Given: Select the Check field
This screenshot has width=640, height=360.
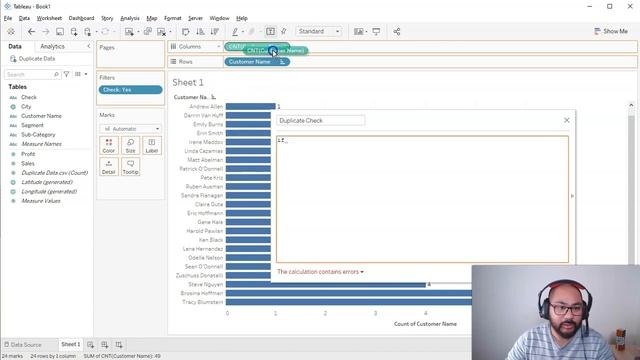Looking at the screenshot, I should point(29,97).
